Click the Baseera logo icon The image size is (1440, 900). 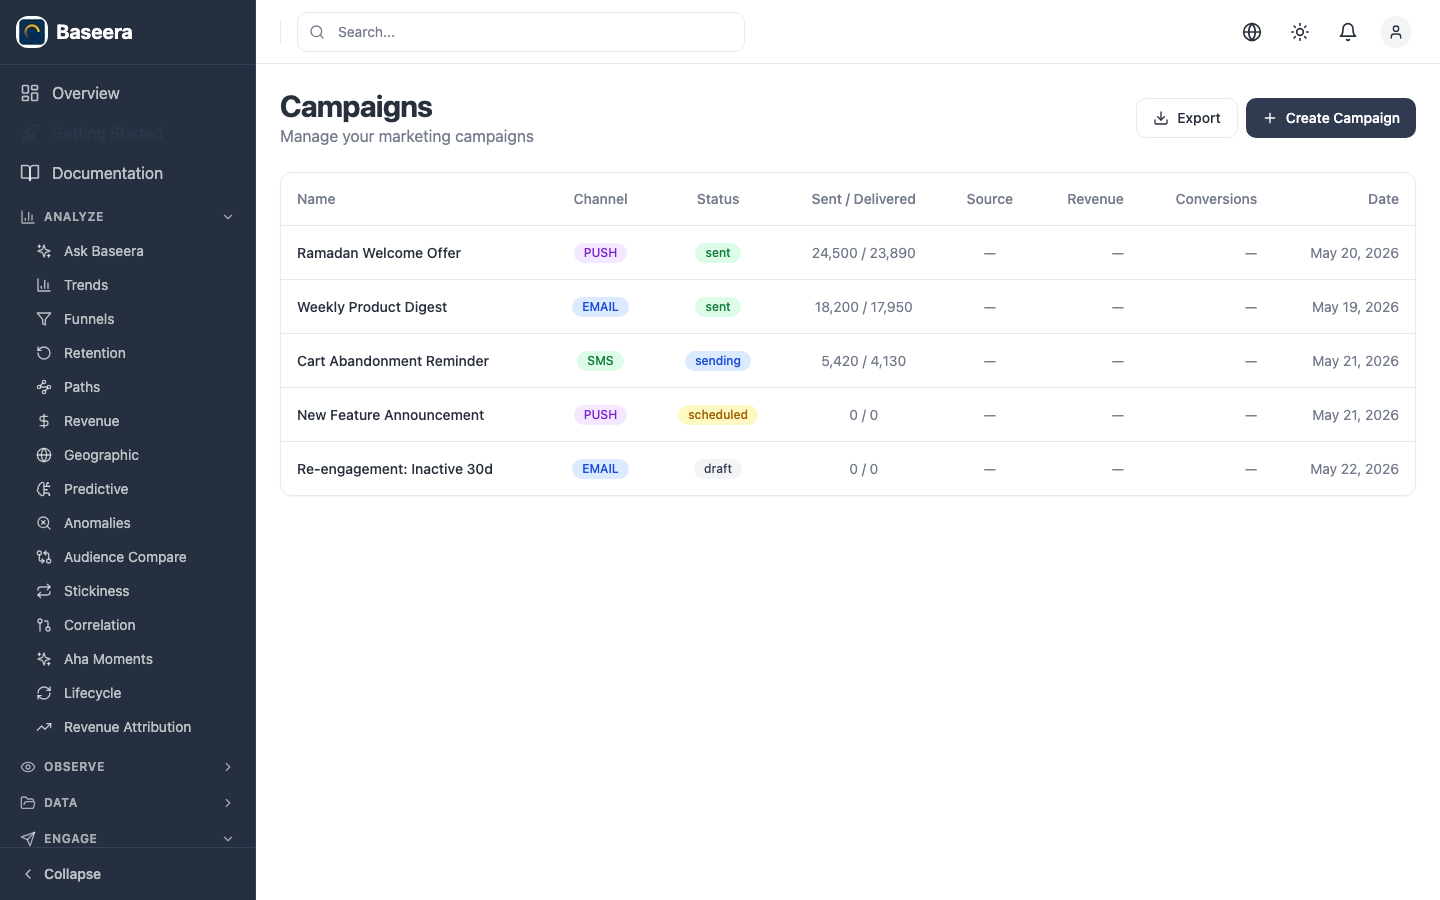click(32, 32)
